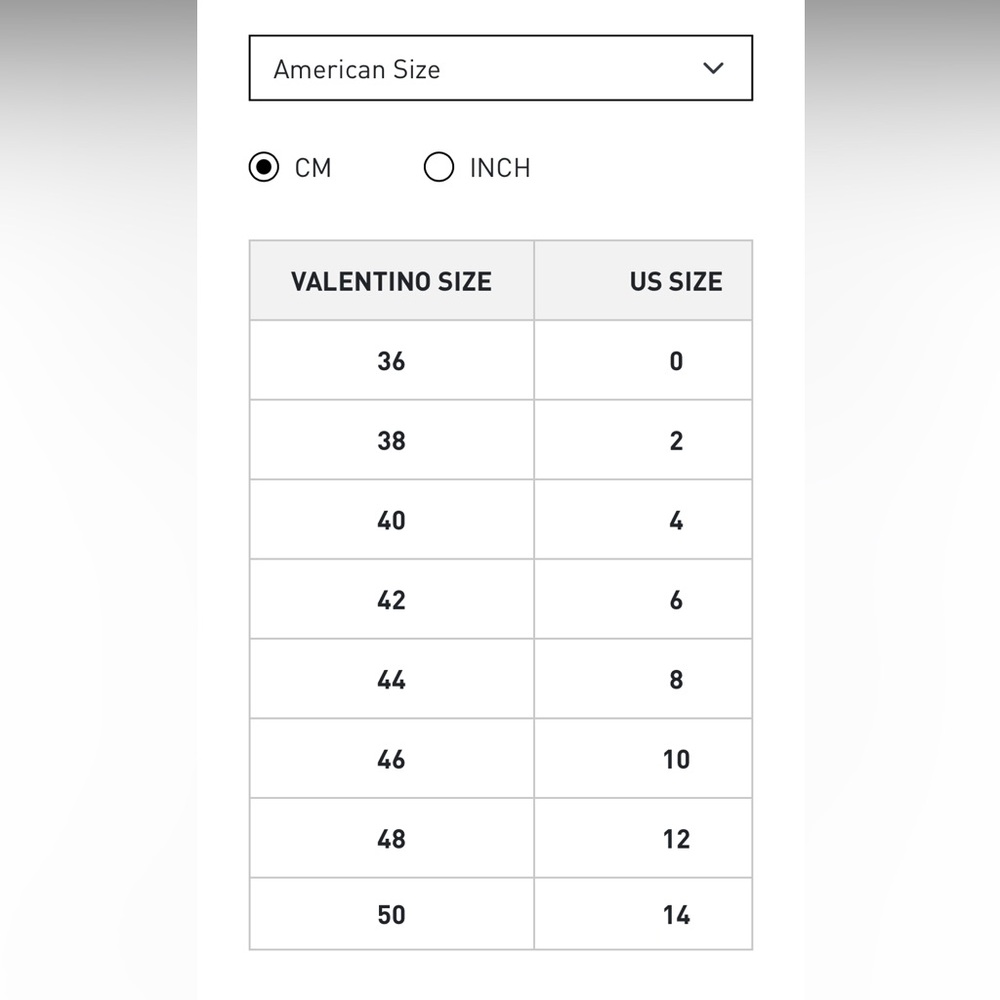The height and width of the screenshot is (1000, 1000).
Task: Click the US SIZE column header
Action: point(643,281)
